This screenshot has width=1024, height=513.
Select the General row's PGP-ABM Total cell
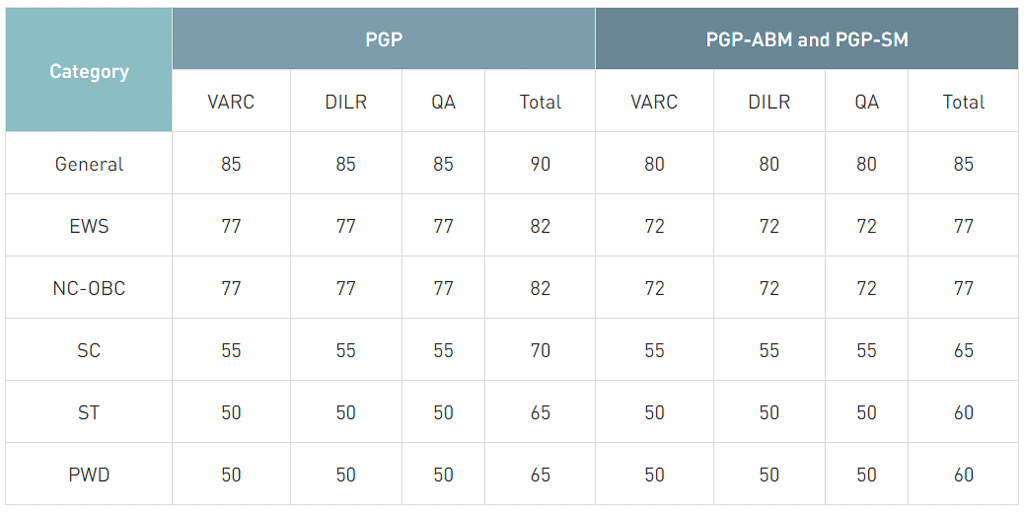963,164
